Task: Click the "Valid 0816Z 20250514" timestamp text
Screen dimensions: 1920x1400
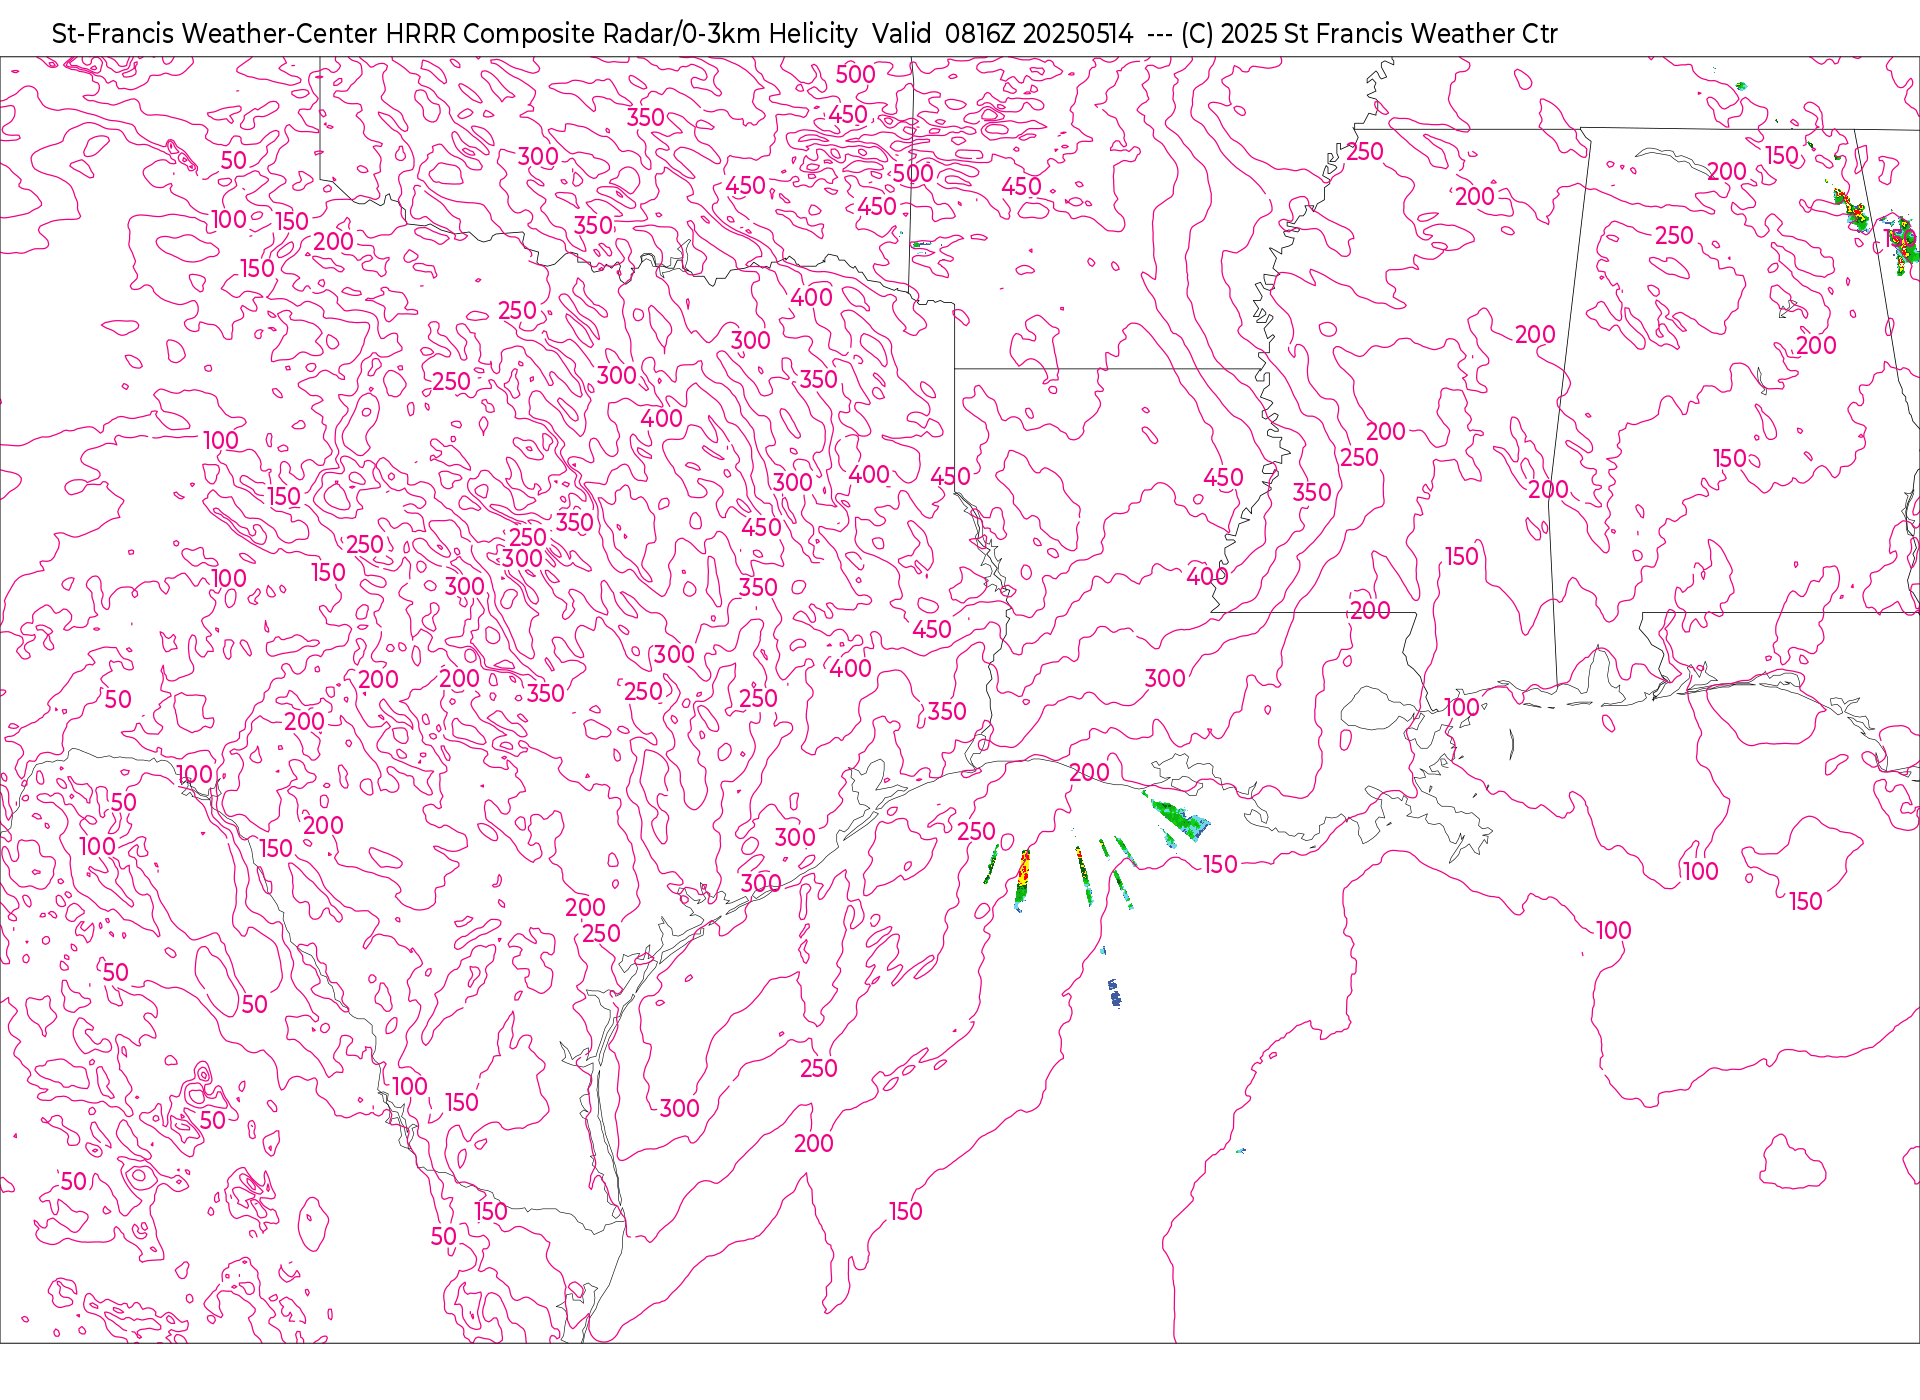Action: [x=1002, y=34]
